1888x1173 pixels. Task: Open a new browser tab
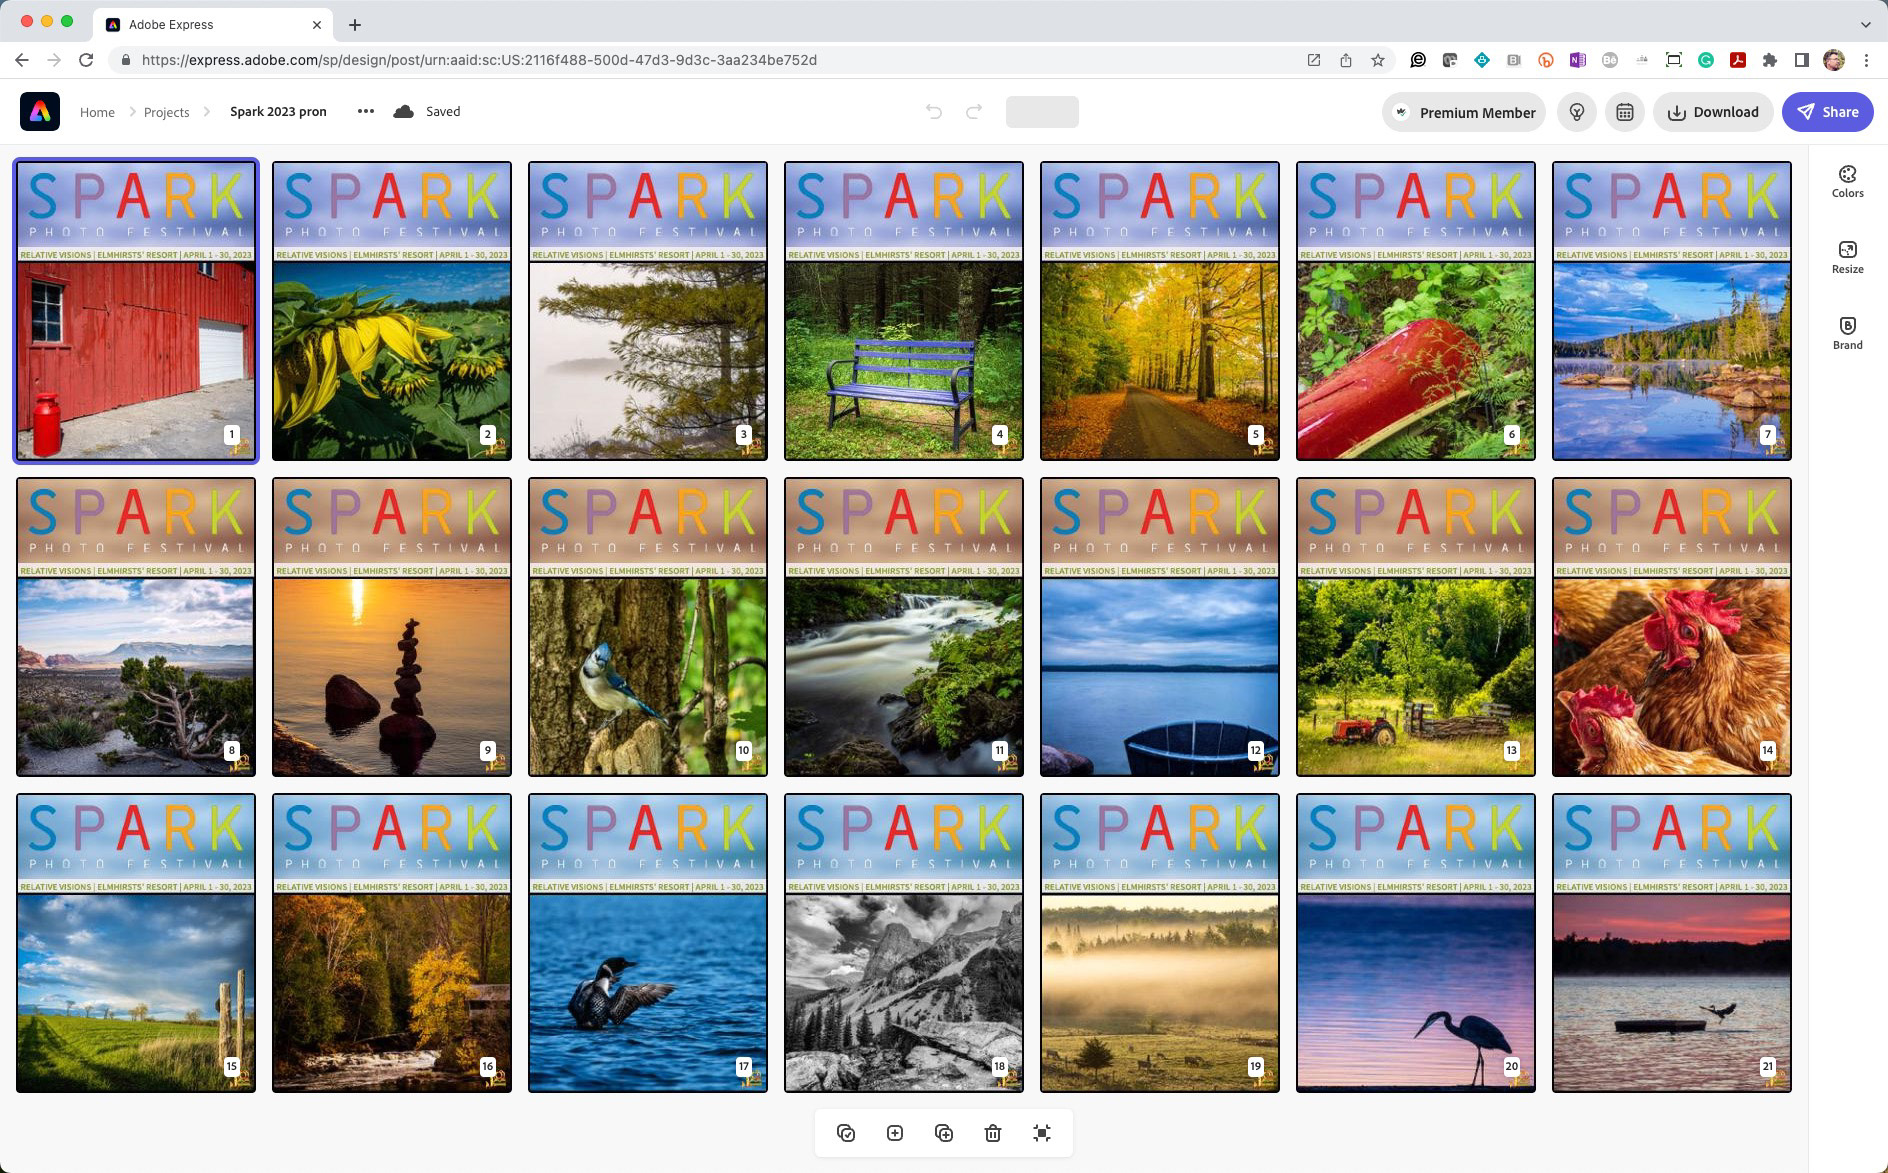[x=355, y=24]
